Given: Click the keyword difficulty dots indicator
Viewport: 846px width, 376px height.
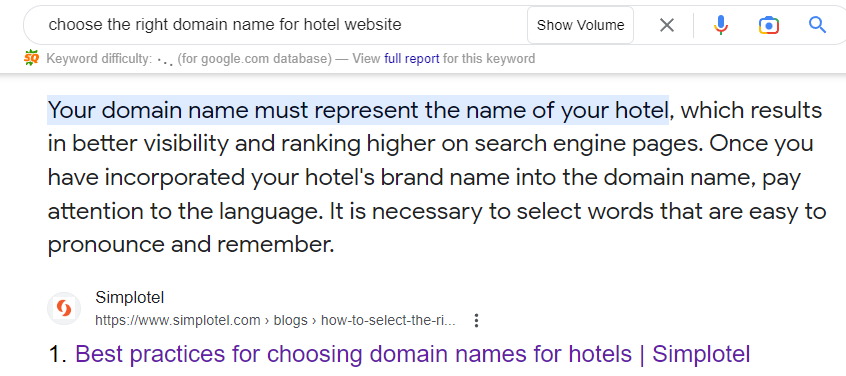Looking at the screenshot, I should (x=165, y=59).
